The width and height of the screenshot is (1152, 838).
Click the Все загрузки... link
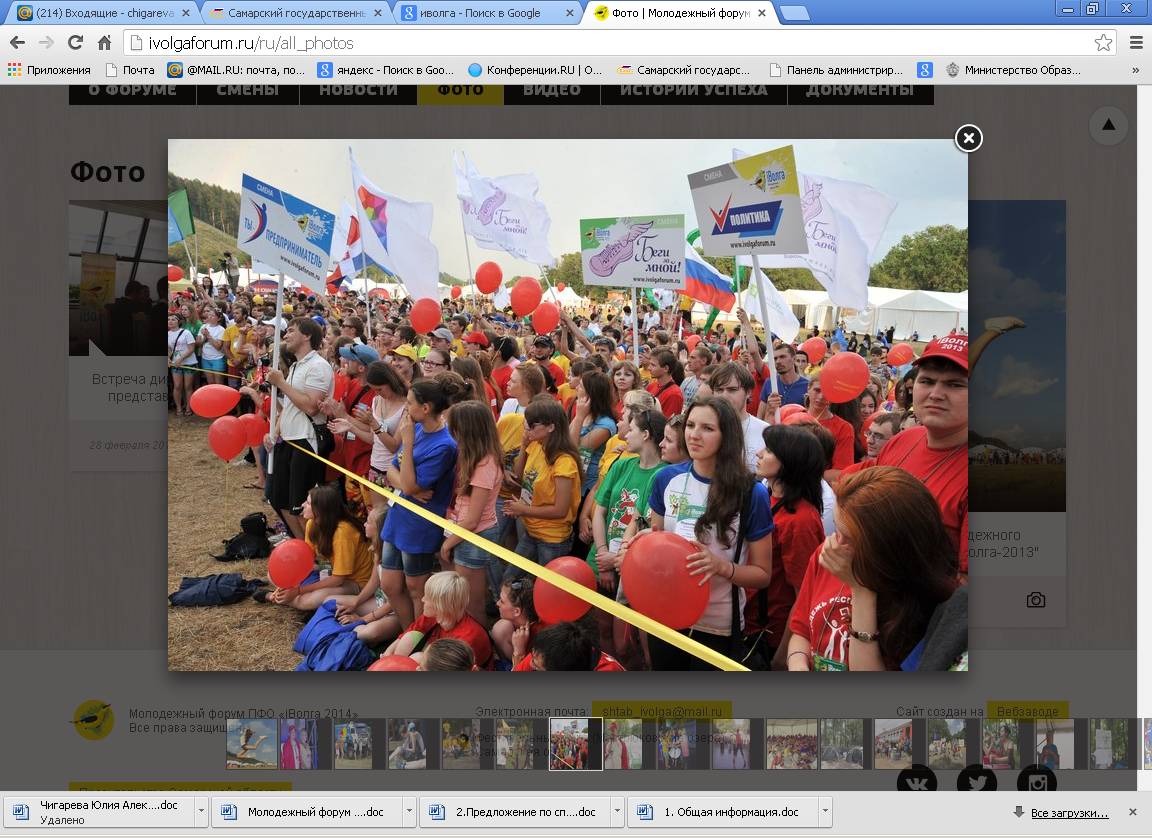tap(1069, 812)
